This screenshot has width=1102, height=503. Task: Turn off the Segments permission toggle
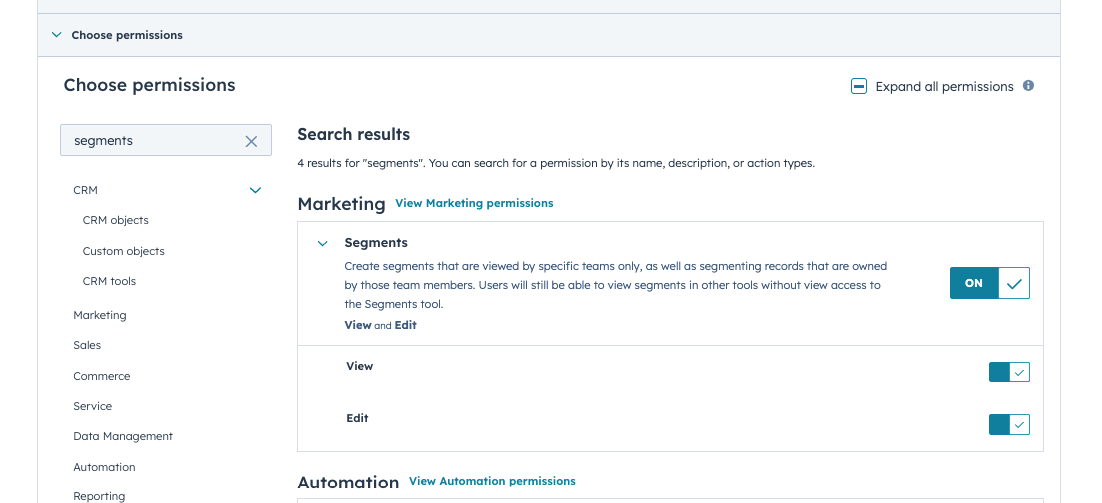tap(989, 283)
